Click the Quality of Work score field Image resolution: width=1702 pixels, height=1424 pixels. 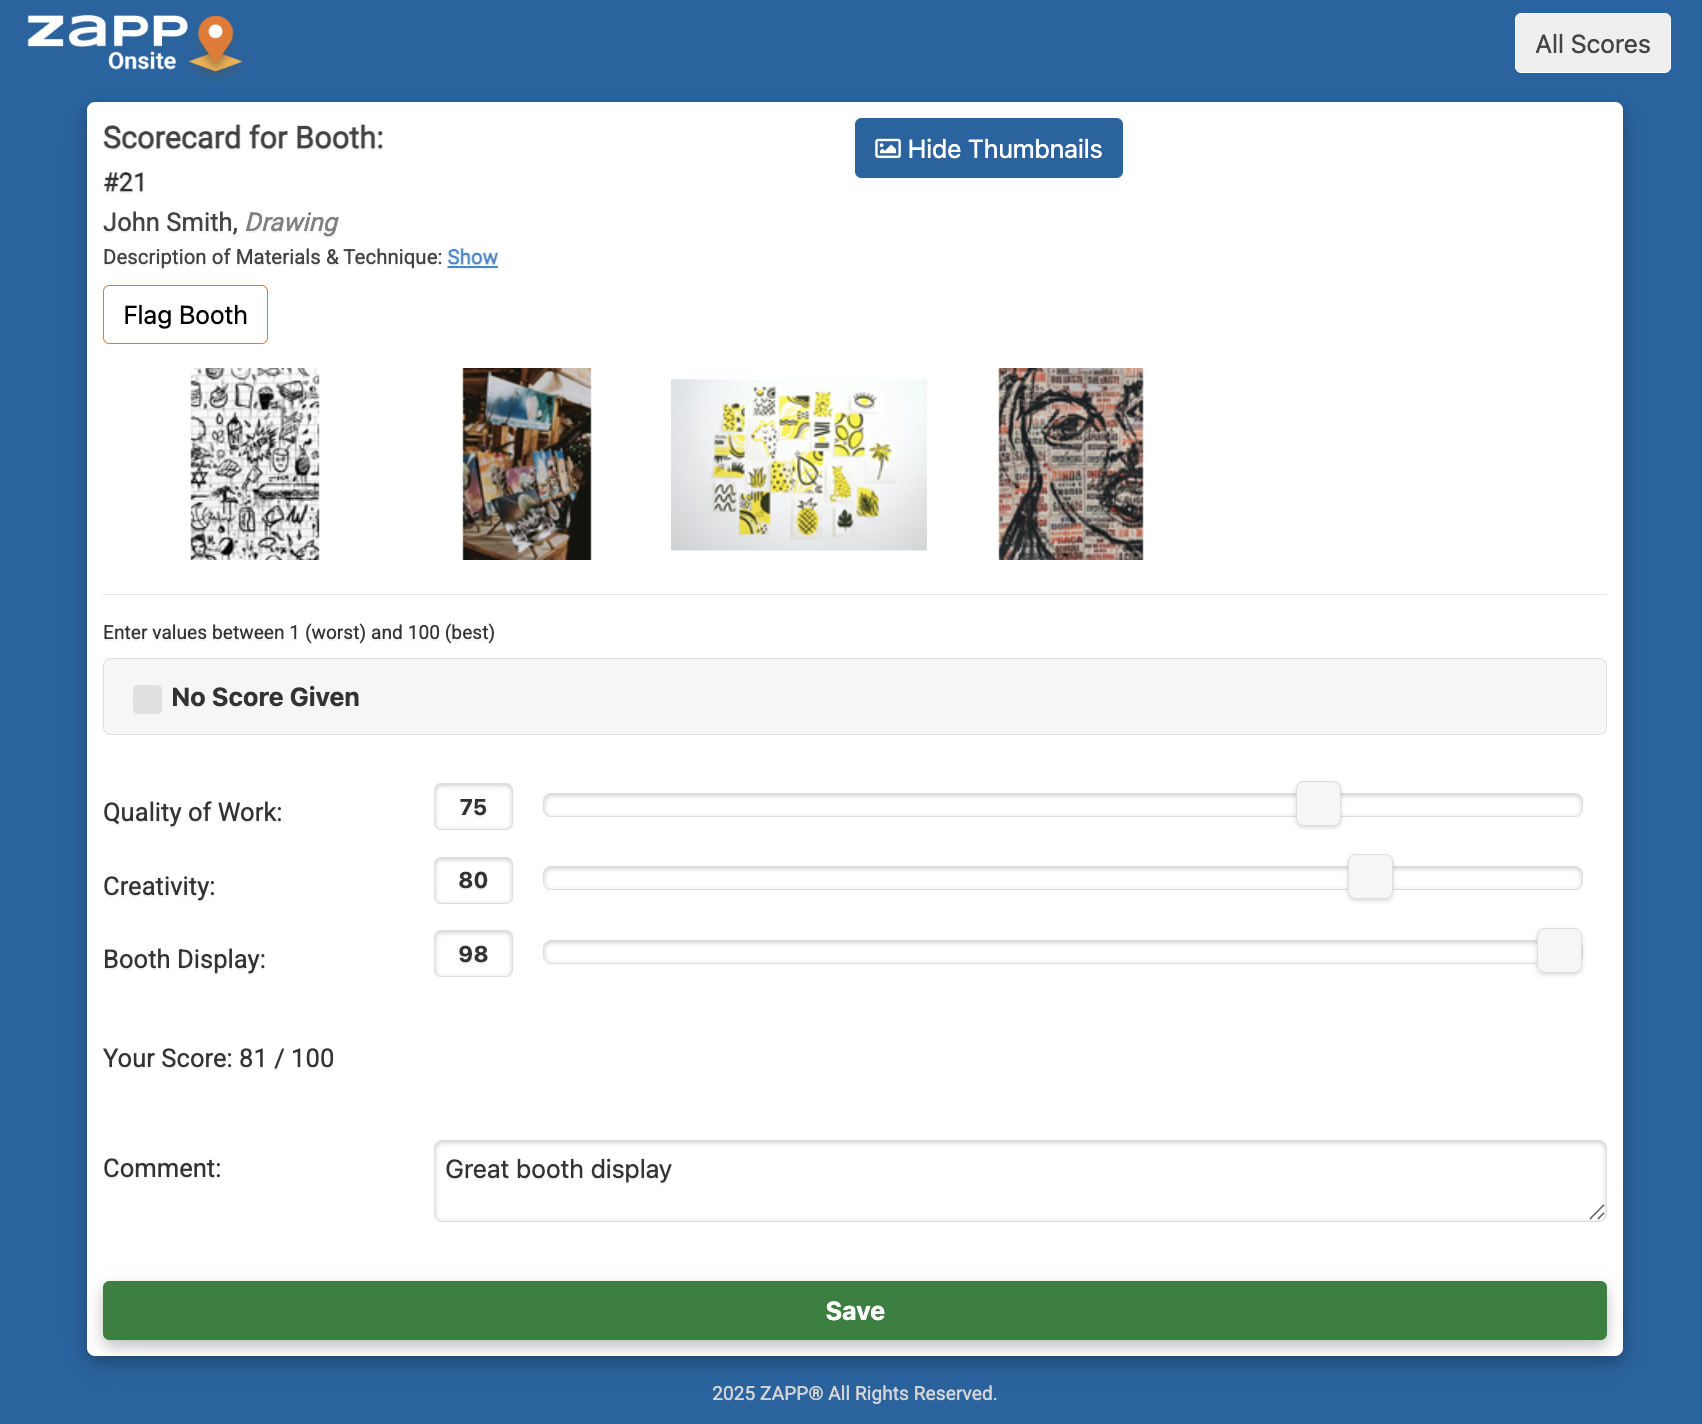coord(473,807)
